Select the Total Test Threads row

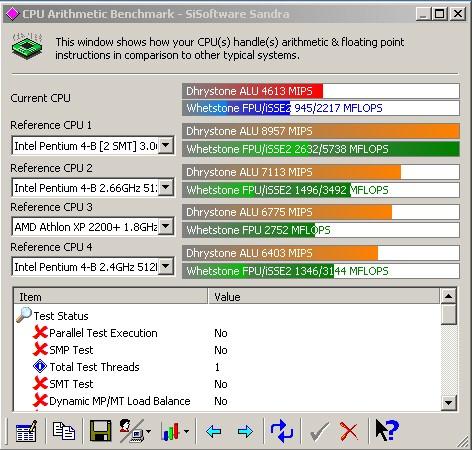pos(227,367)
